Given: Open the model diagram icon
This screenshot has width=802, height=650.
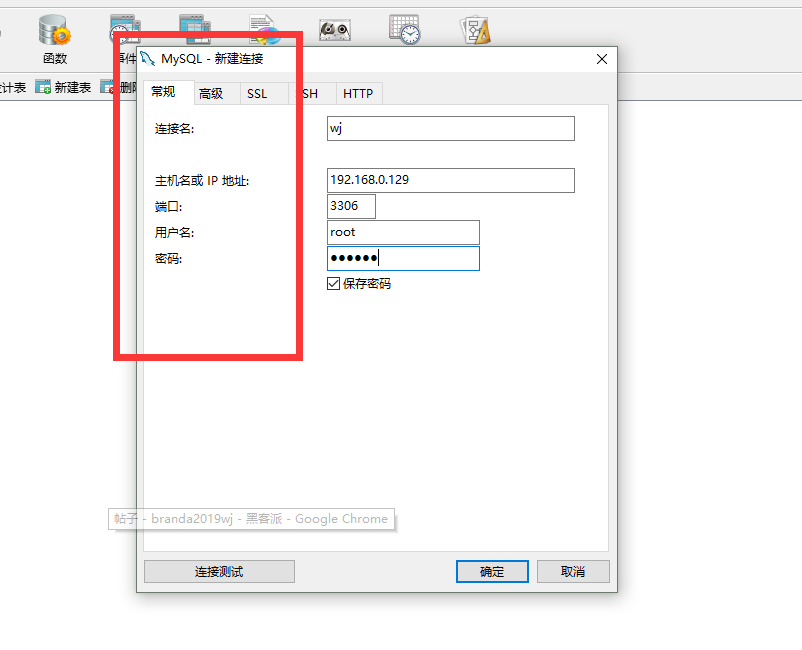Looking at the screenshot, I should (475, 30).
